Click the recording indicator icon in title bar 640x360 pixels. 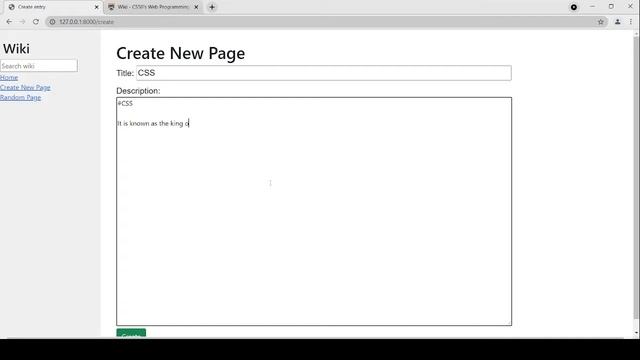[573, 7]
